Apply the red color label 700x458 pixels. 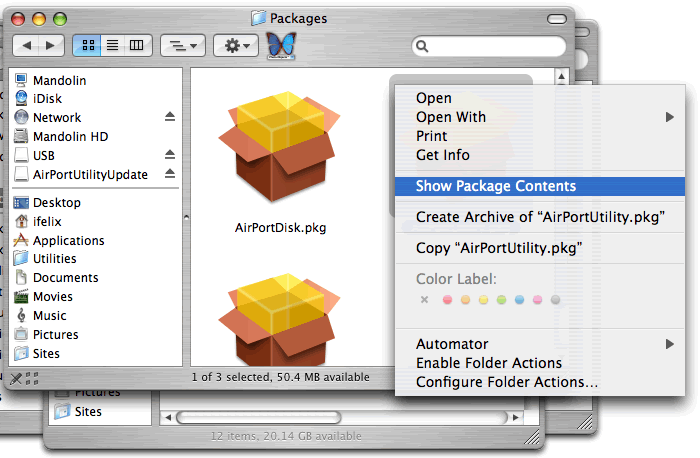[447, 300]
